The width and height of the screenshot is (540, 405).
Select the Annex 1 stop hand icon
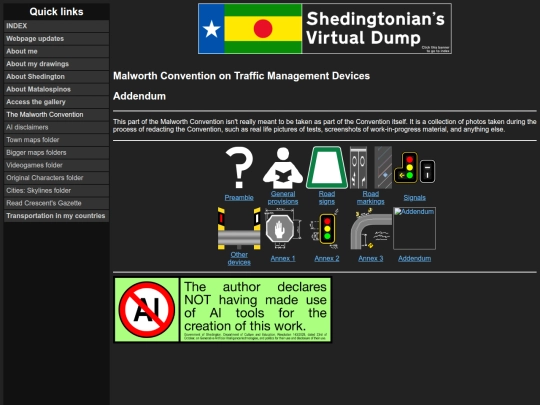[283, 228]
